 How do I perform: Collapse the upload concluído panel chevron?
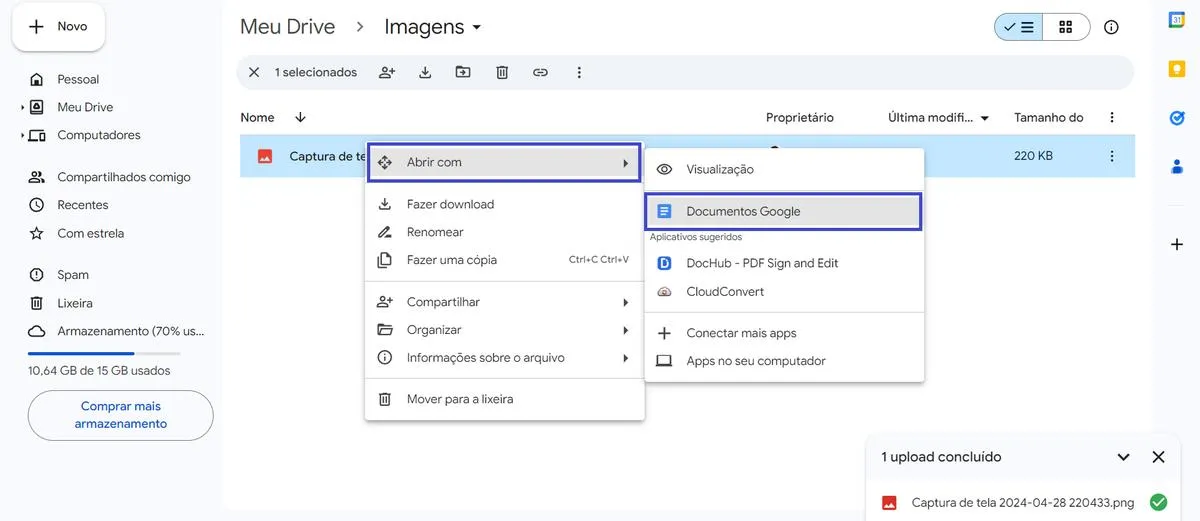click(1123, 457)
